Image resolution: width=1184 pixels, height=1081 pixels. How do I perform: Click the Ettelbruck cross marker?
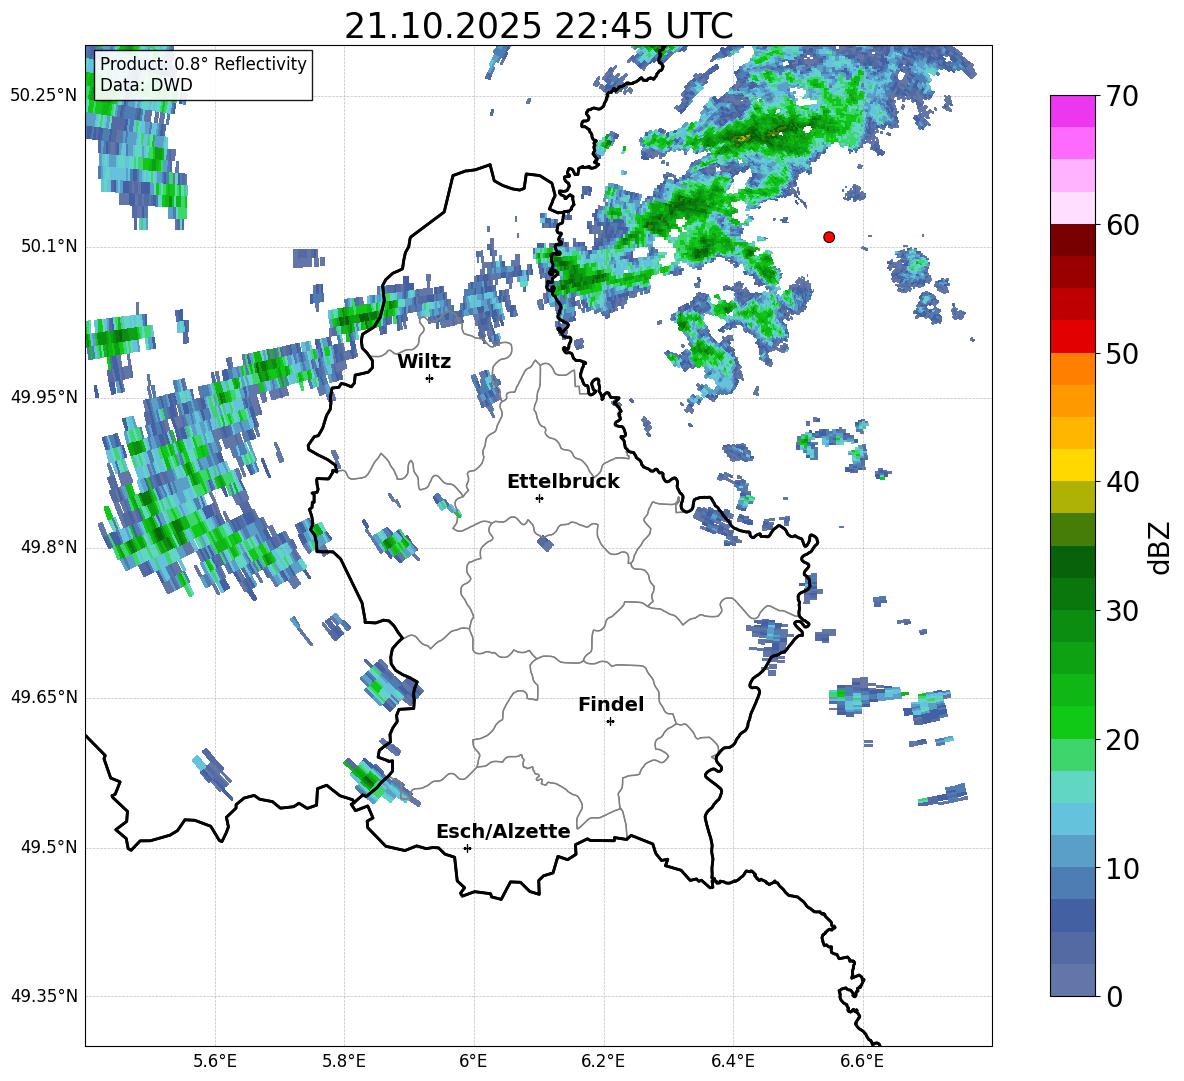pos(539,498)
